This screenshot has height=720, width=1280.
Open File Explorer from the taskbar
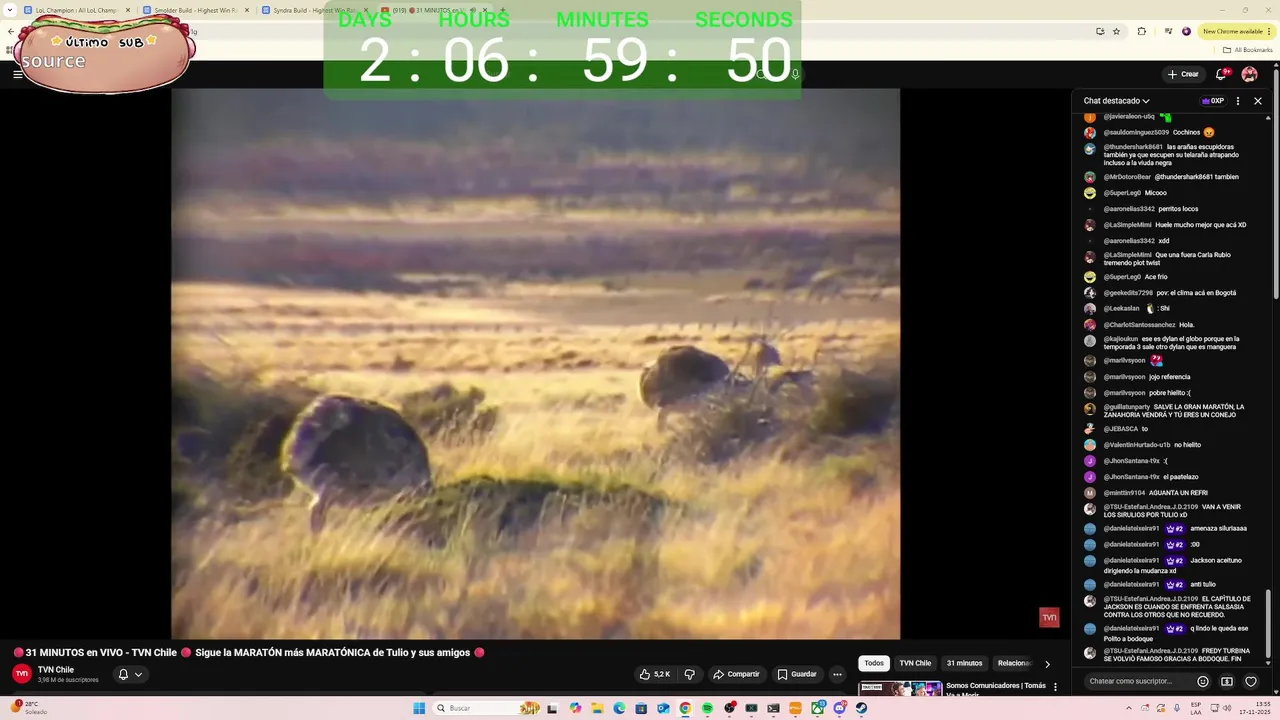coord(597,708)
